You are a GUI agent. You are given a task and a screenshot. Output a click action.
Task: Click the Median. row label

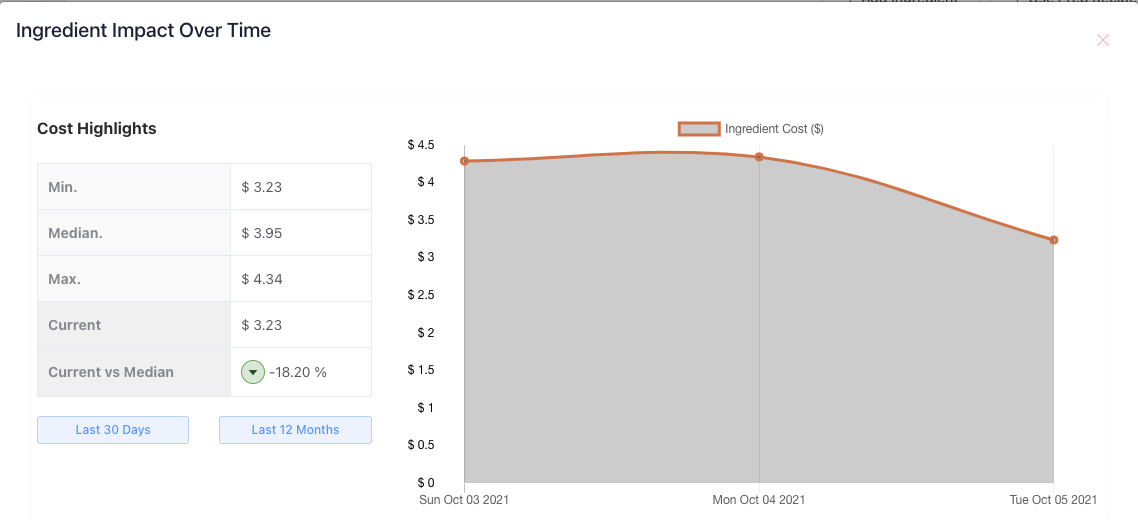coord(75,233)
